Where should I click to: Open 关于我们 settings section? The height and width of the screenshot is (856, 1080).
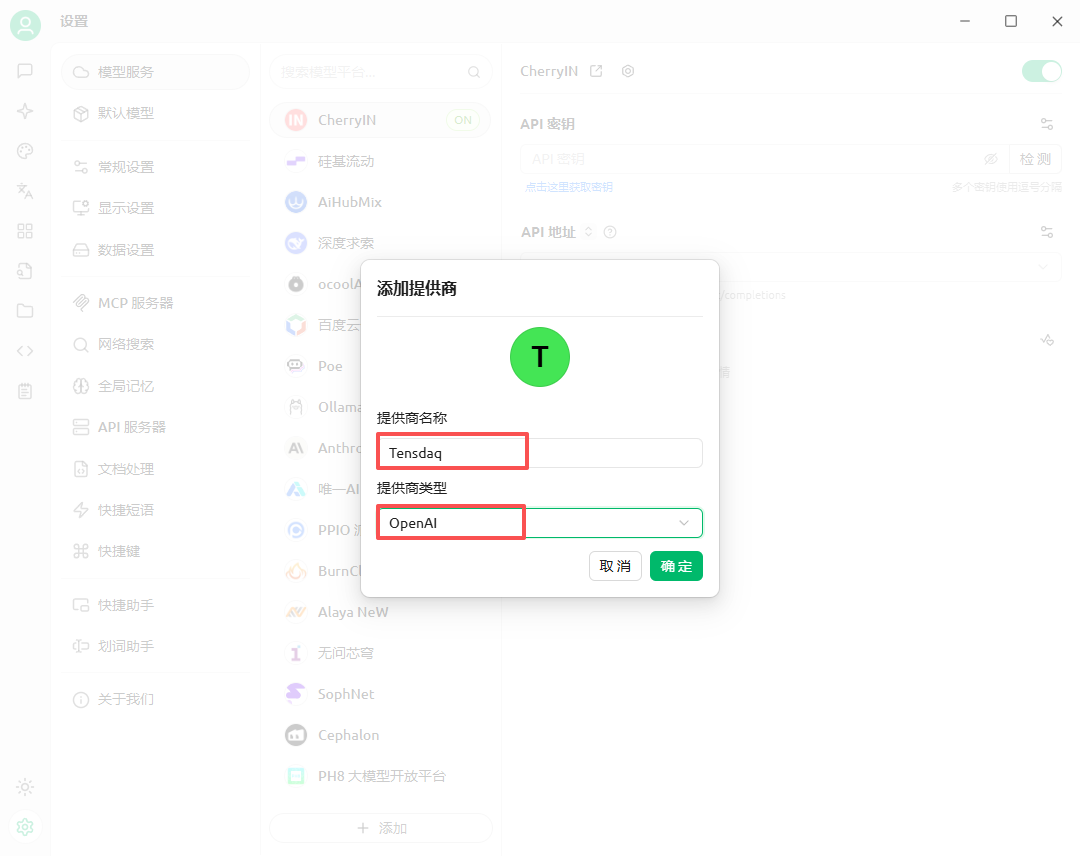tap(155, 699)
